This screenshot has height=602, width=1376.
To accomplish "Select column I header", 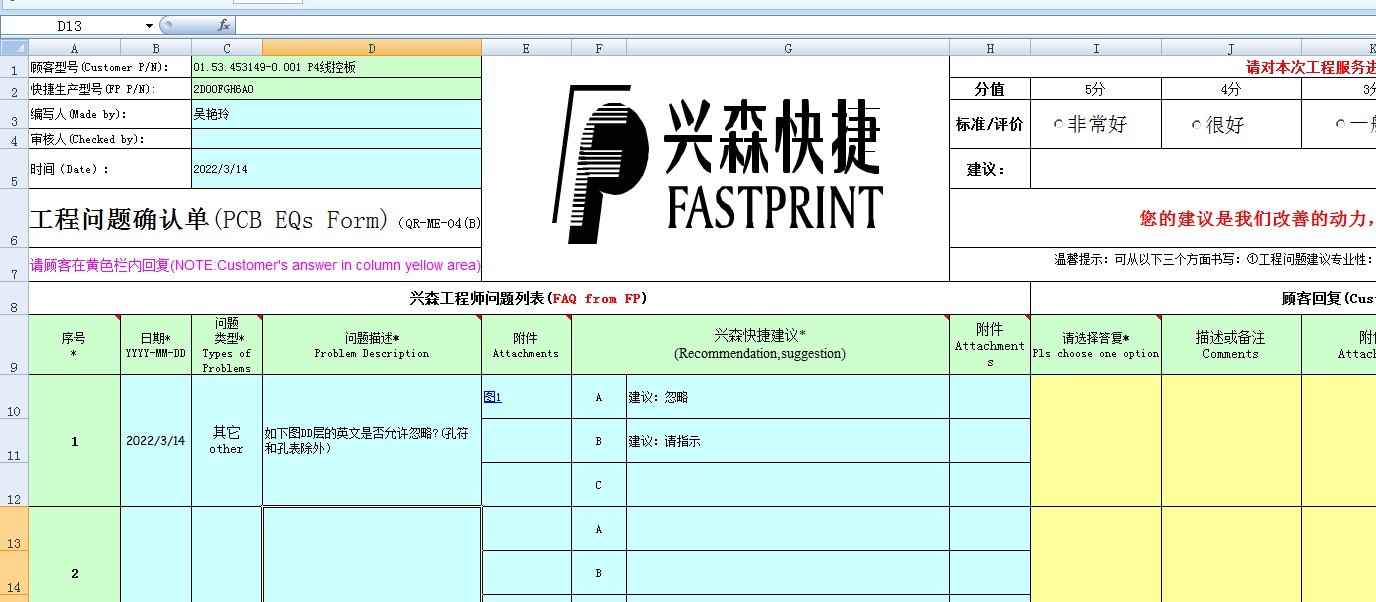I will (1096, 47).
